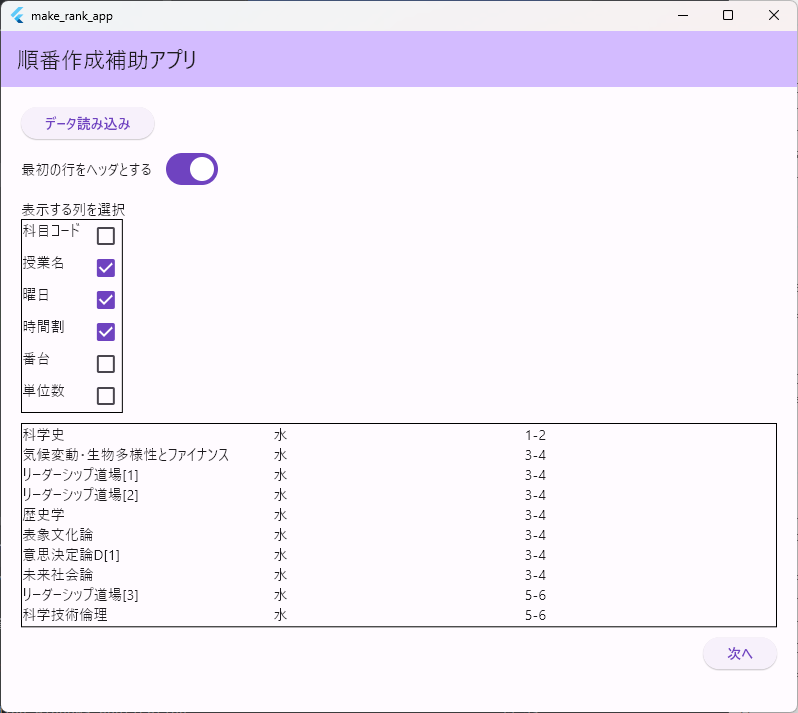Pick the 科学技術倫理 row
The width and height of the screenshot is (798, 713).
tap(64, 615)
